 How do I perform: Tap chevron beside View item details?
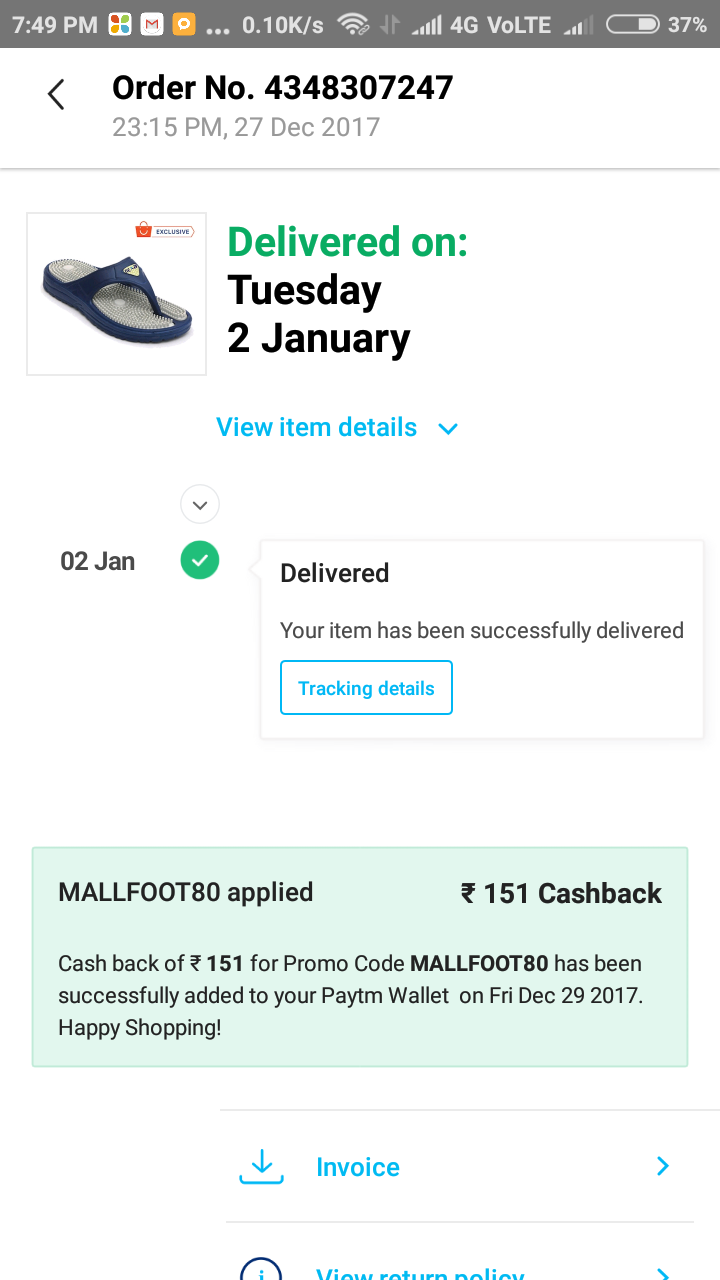click(448, 429)
